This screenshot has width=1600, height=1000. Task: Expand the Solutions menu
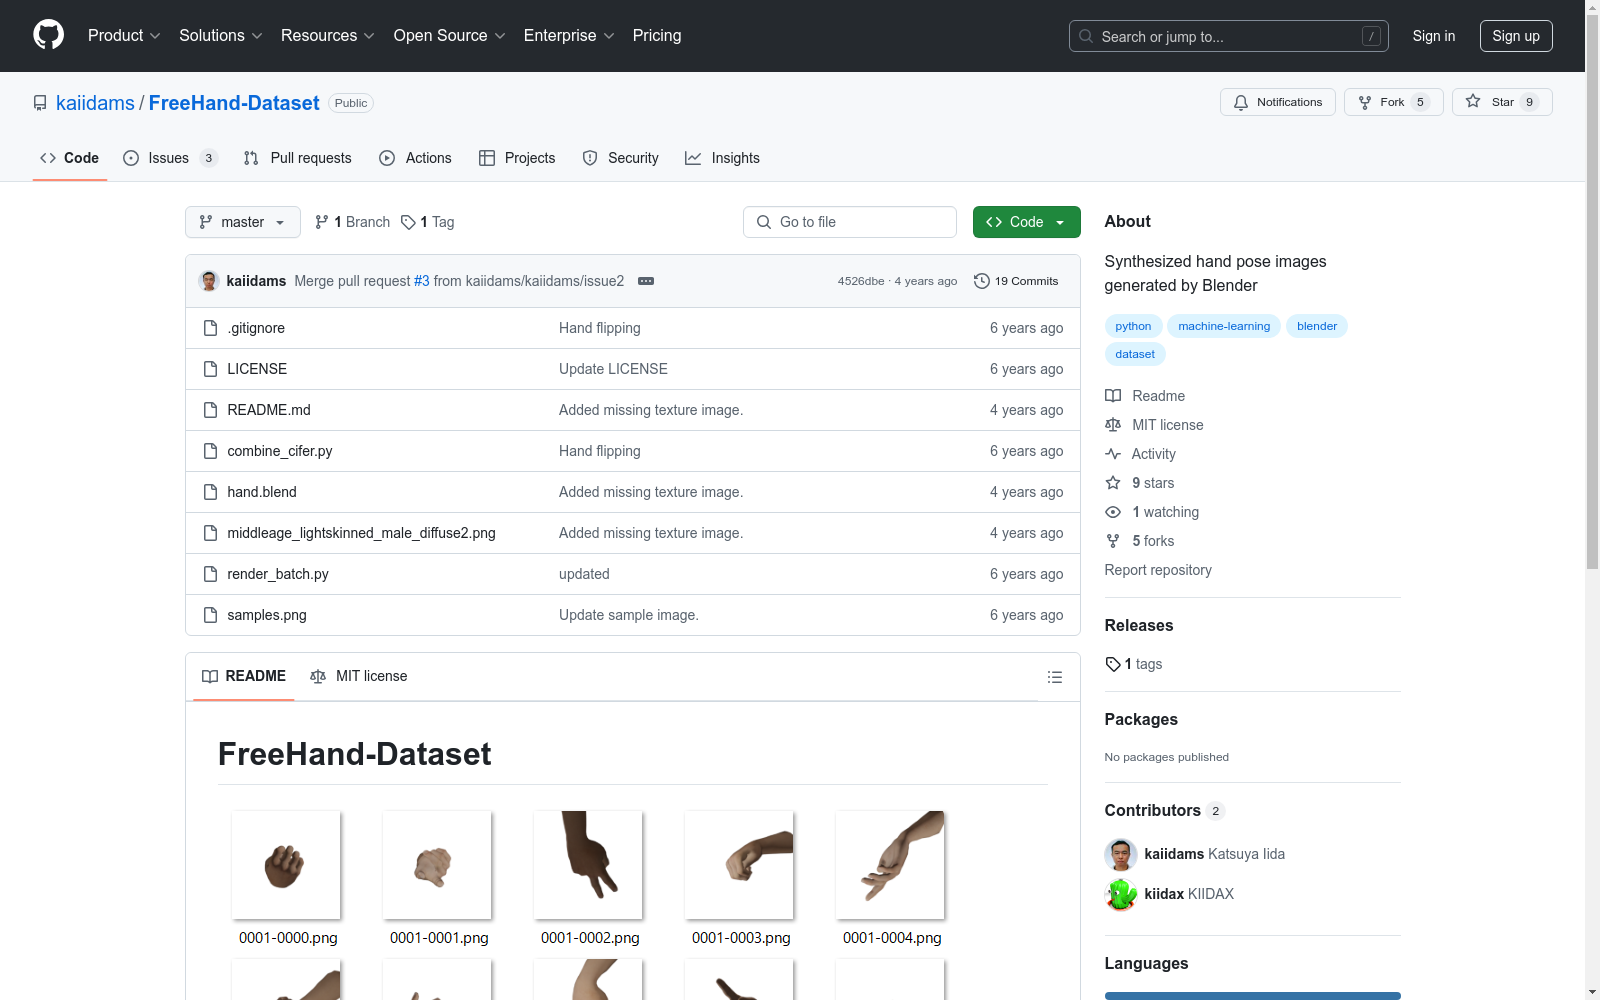coord(221,35)
